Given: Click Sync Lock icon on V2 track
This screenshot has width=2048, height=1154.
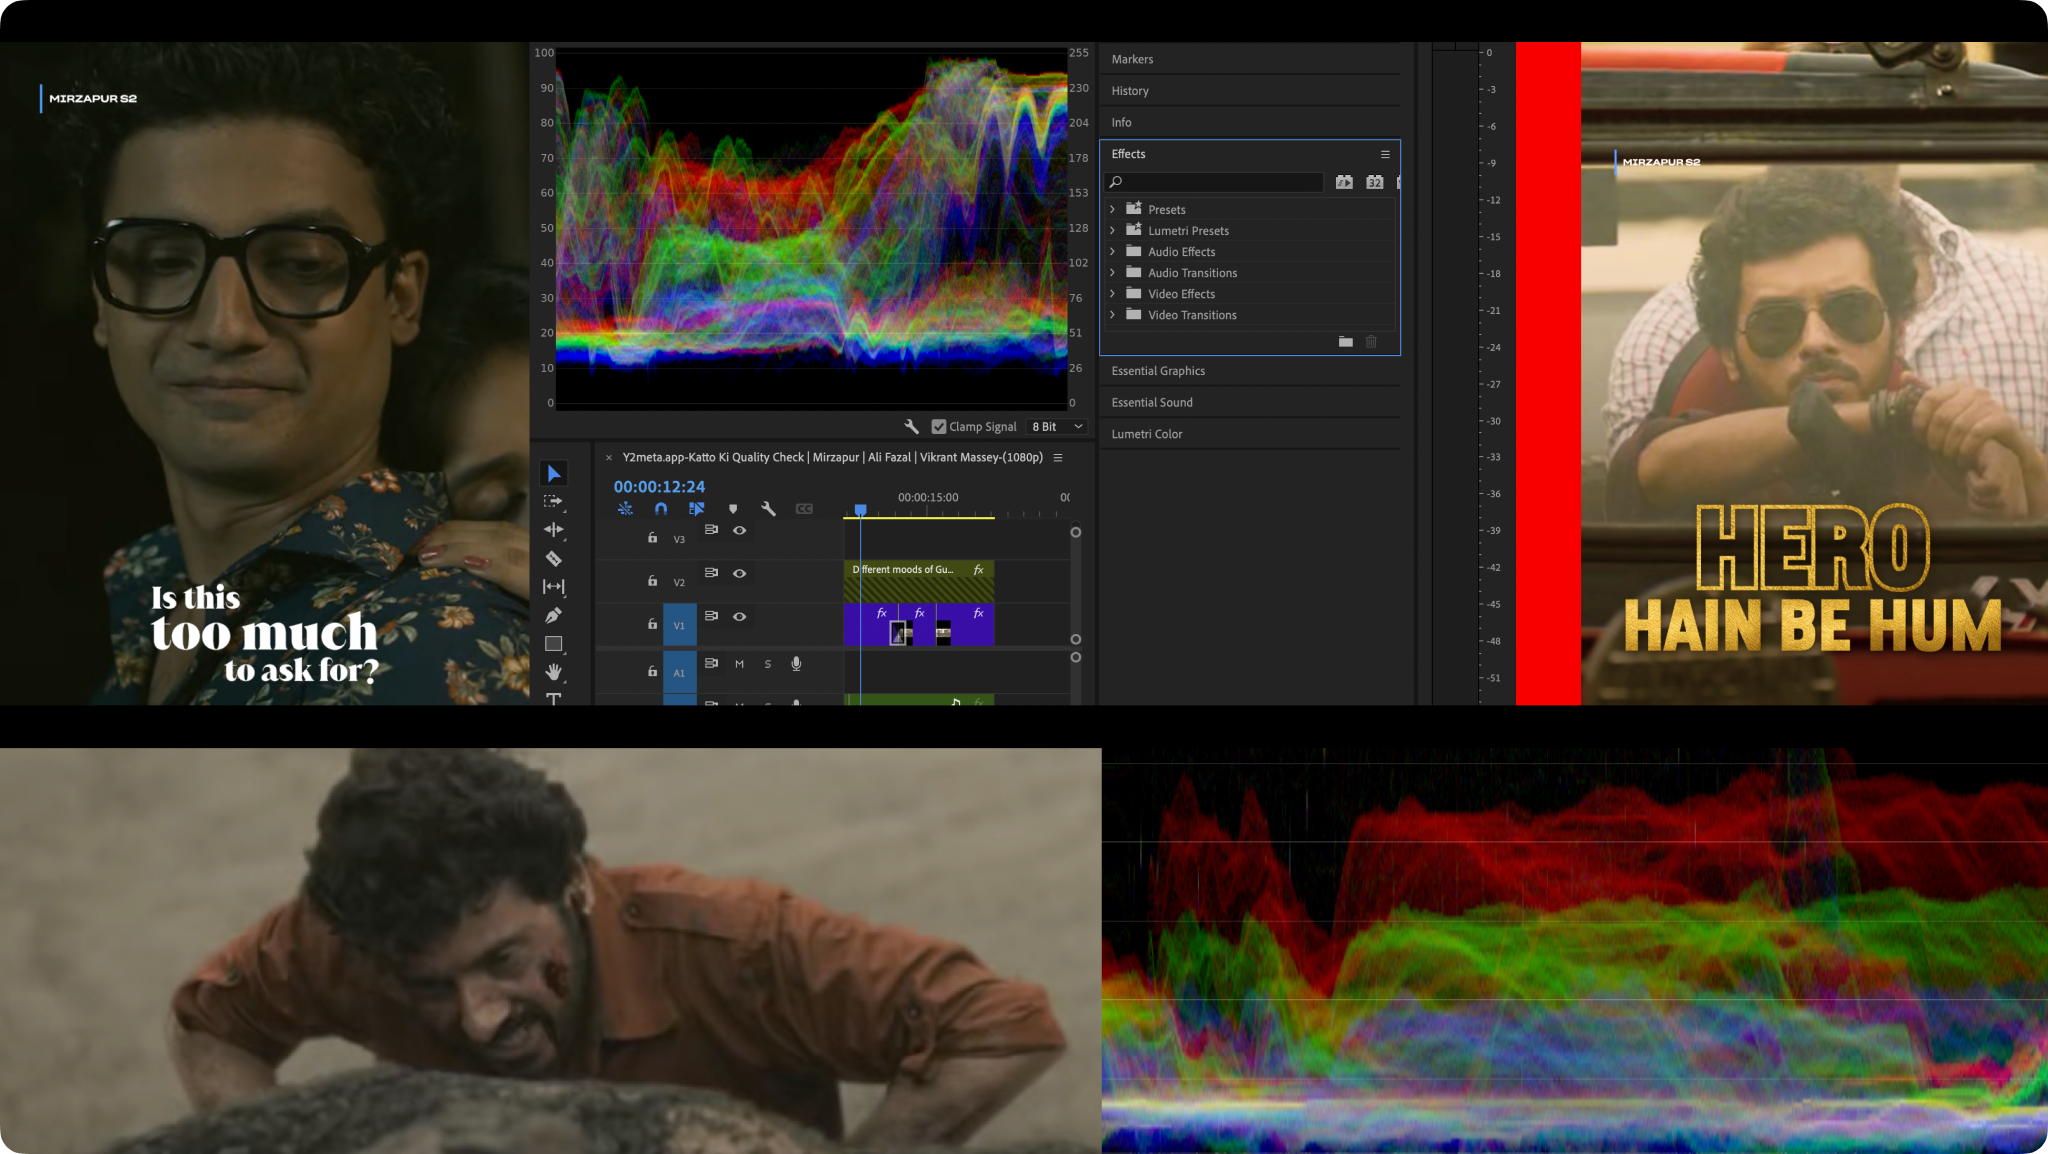Looking at the screenshot, I should 711,573.
